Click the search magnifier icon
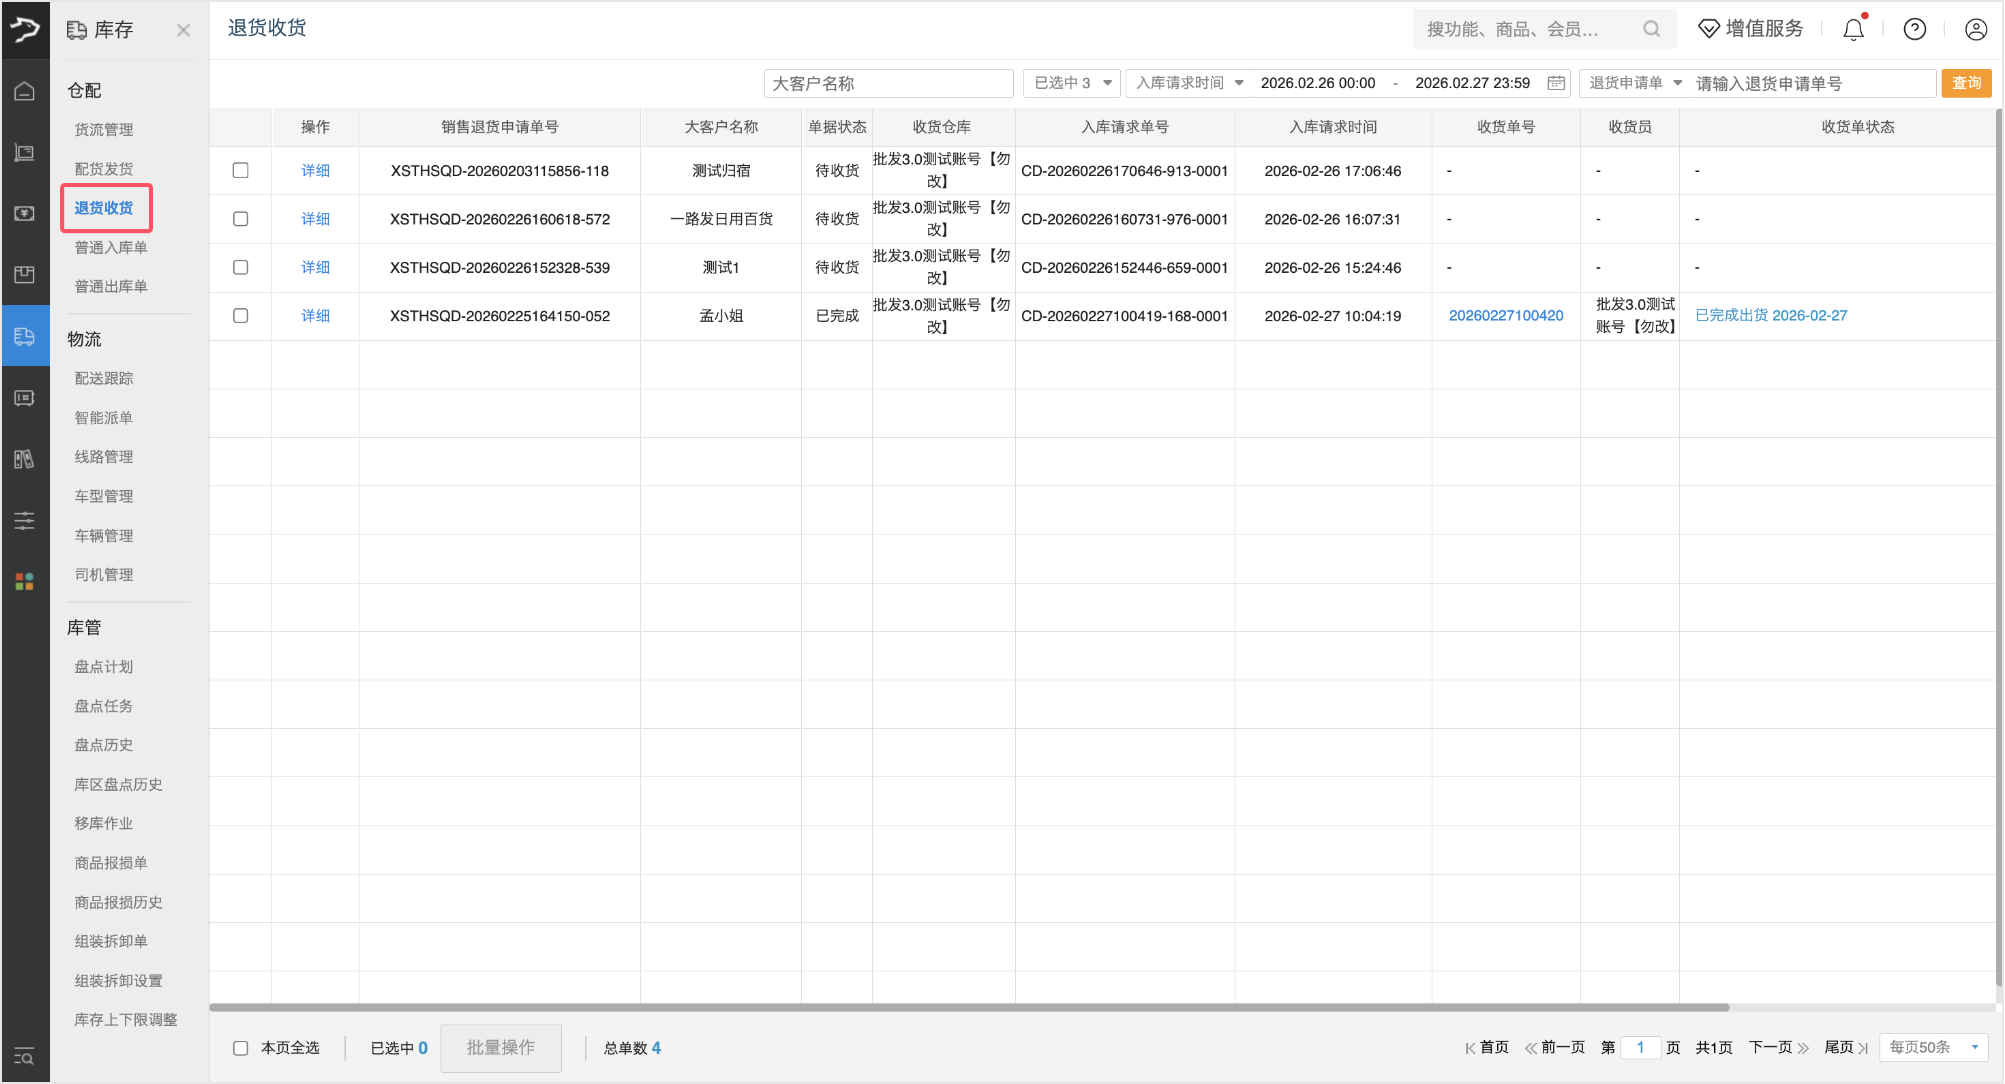Image resolution: width=2005 pixels, height=1084 pixels. (1651, 29)
